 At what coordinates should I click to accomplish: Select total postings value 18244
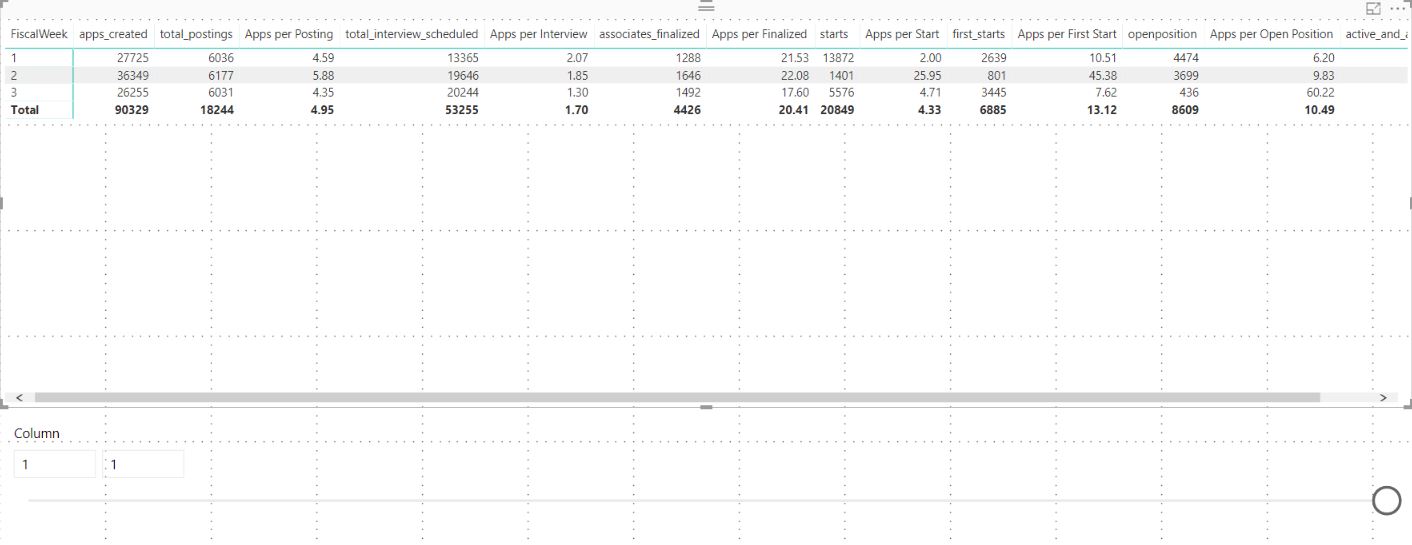215,110
